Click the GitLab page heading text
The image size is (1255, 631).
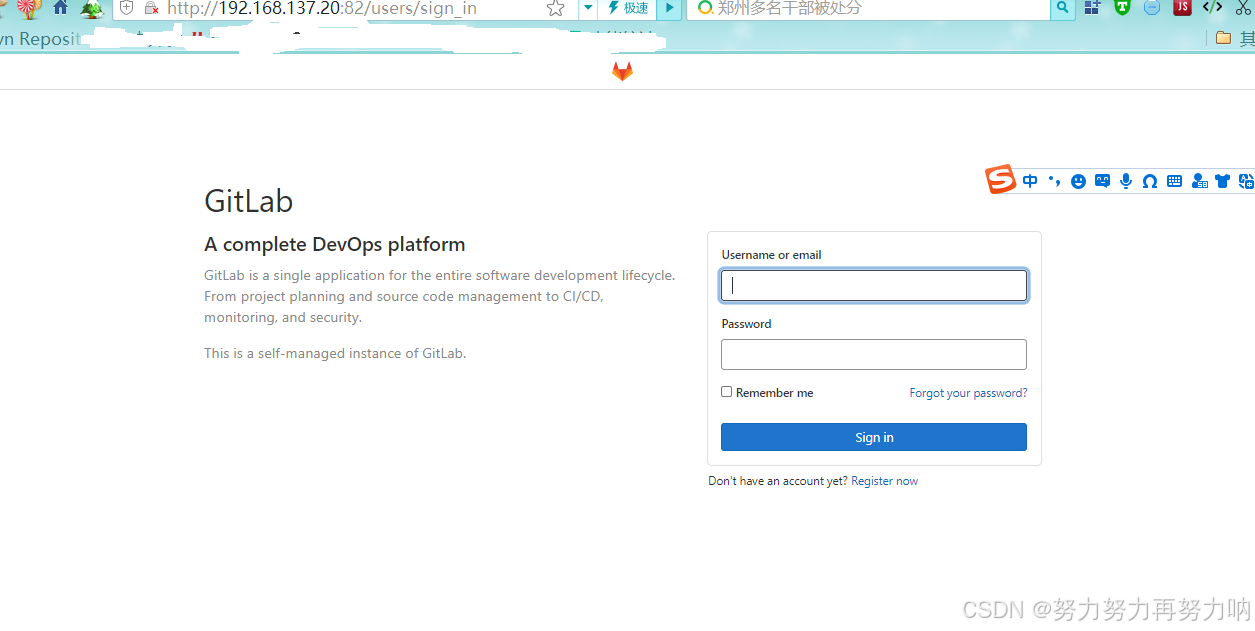(249, 201)
